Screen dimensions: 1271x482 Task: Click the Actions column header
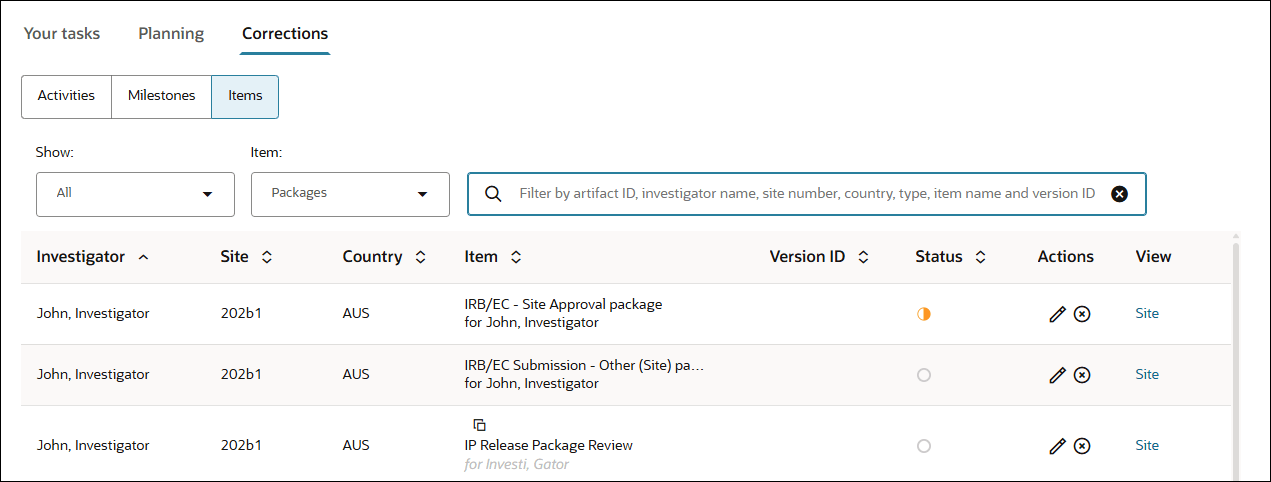point(1066,257)
